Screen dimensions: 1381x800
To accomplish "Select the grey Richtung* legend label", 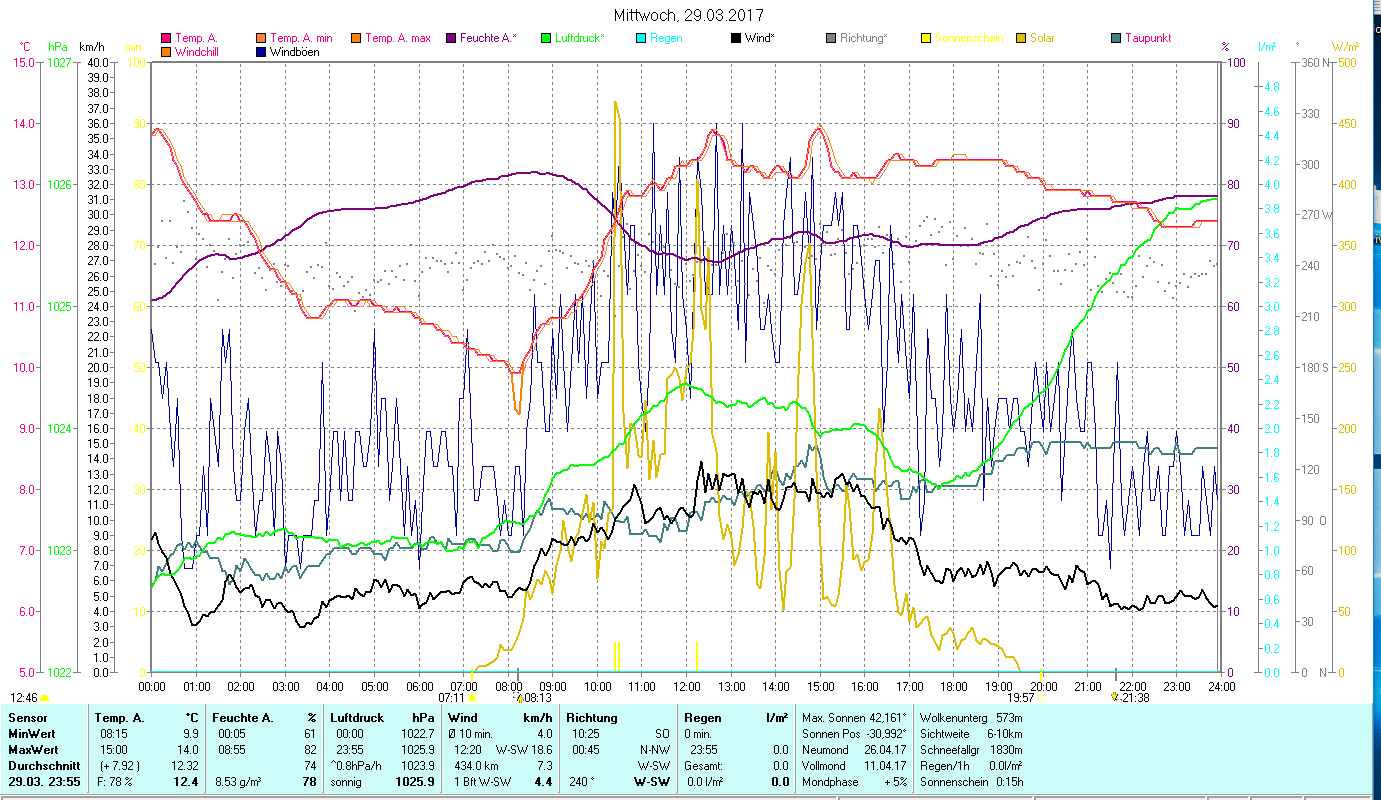I will 863,39.
